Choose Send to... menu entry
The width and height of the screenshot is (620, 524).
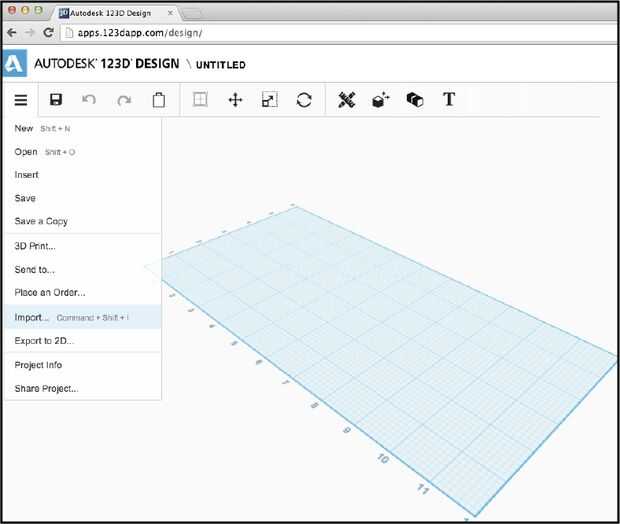click(x=83, y=270)
